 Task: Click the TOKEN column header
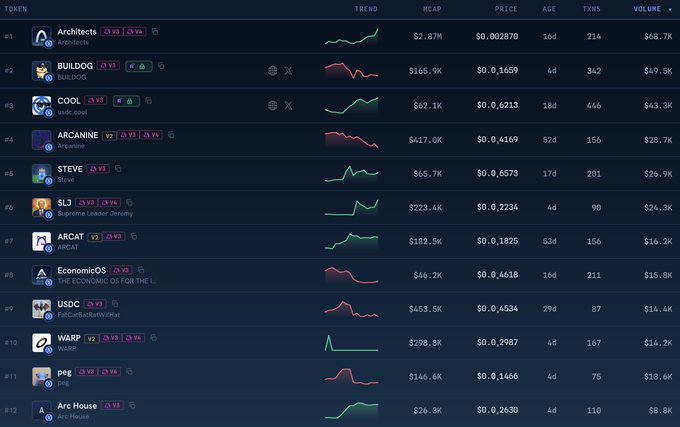pyautogui.click(x=16, y=9)
